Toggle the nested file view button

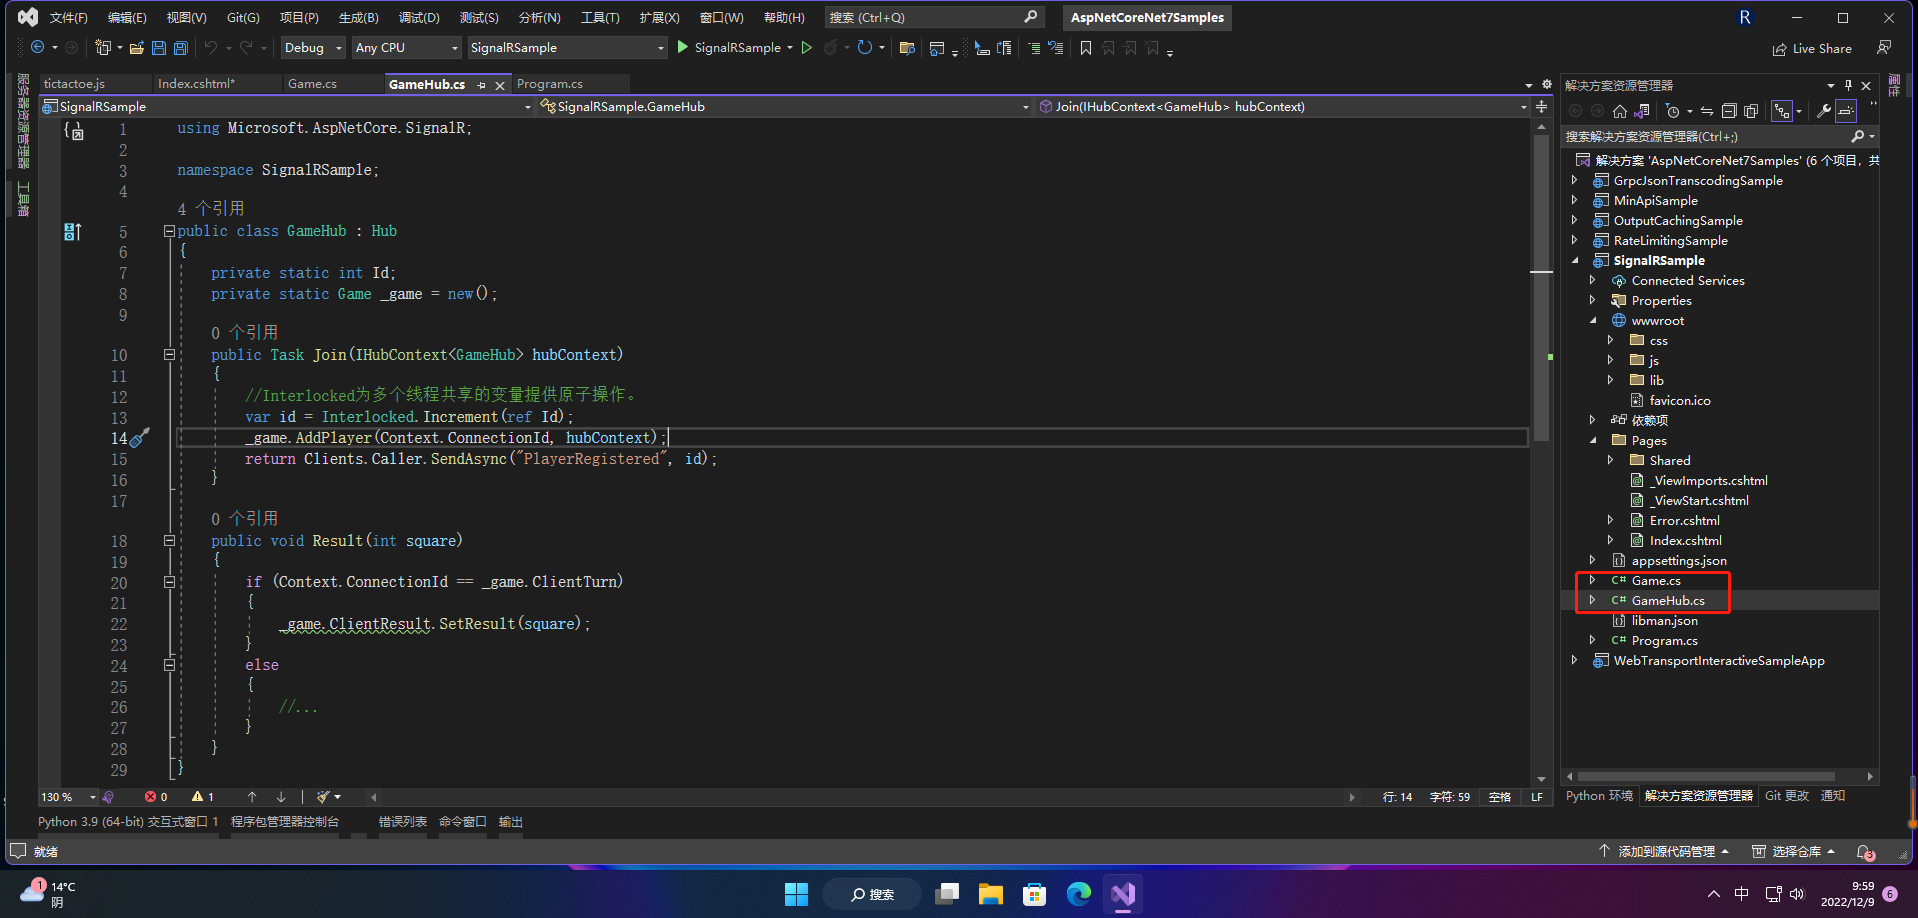click(x=1782, y=111)
